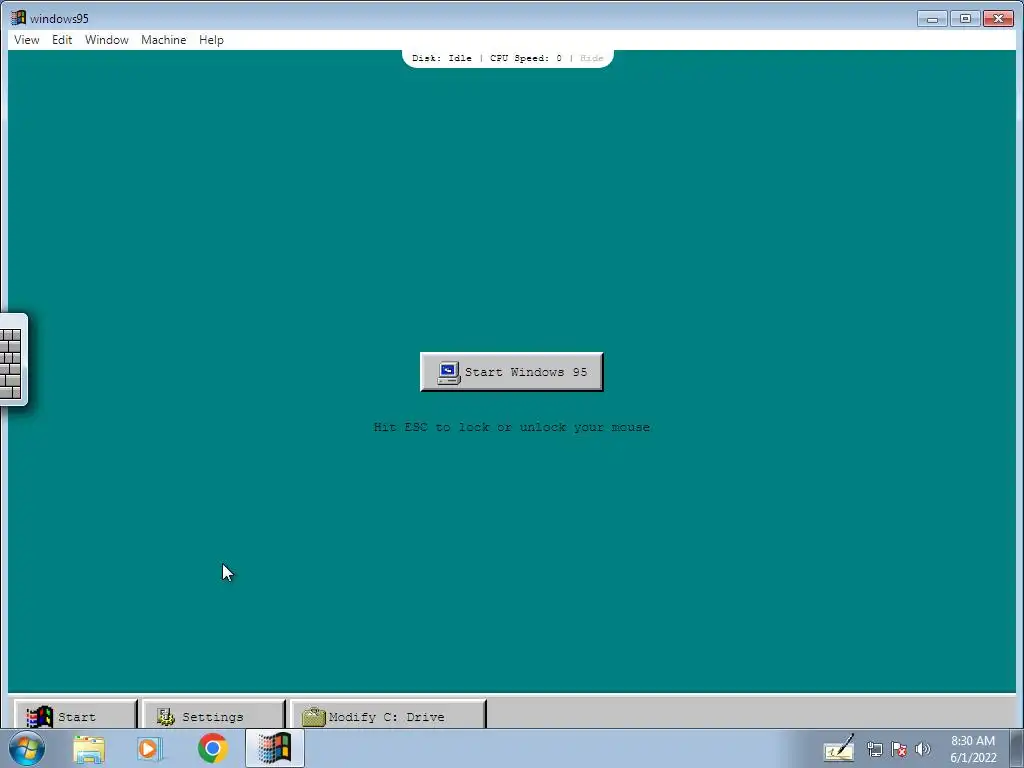The width and height of the screenshot is (1024, 768).
Task: Click the network status tray icon
Action: pyautogui.click(x=874, y=750)
